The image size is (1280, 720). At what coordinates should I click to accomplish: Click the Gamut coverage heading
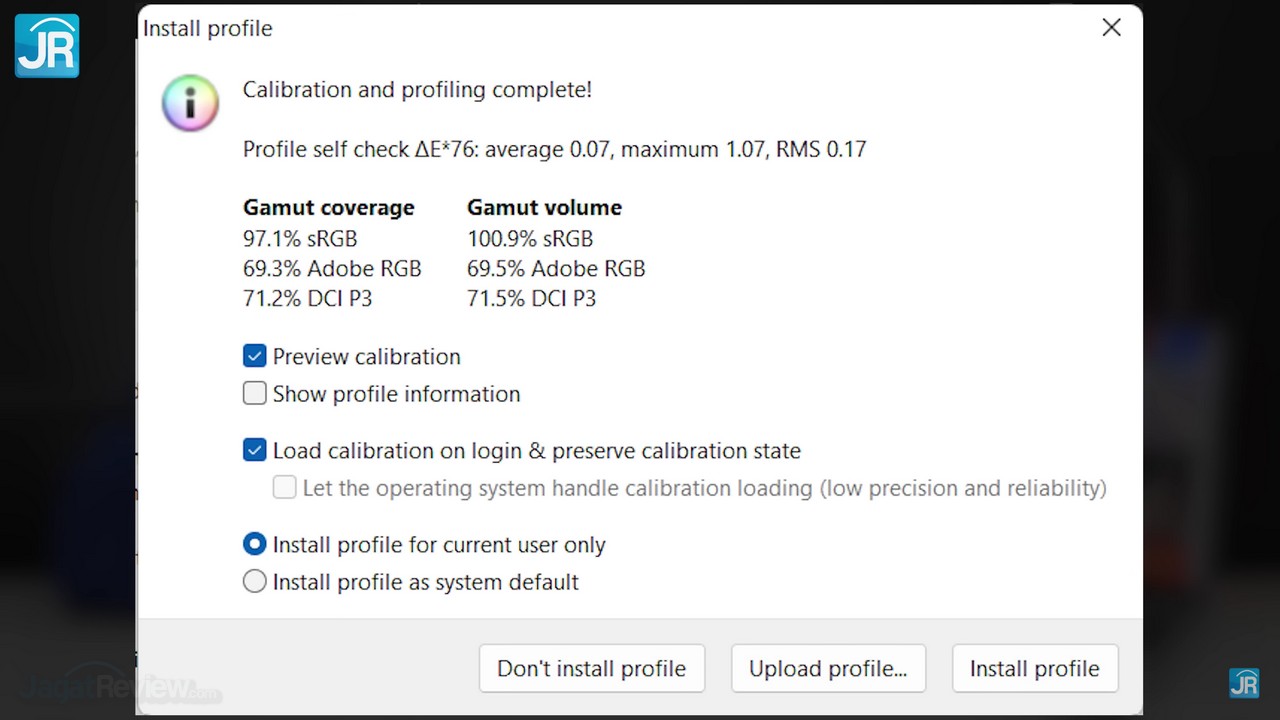[x=328, y=207]
